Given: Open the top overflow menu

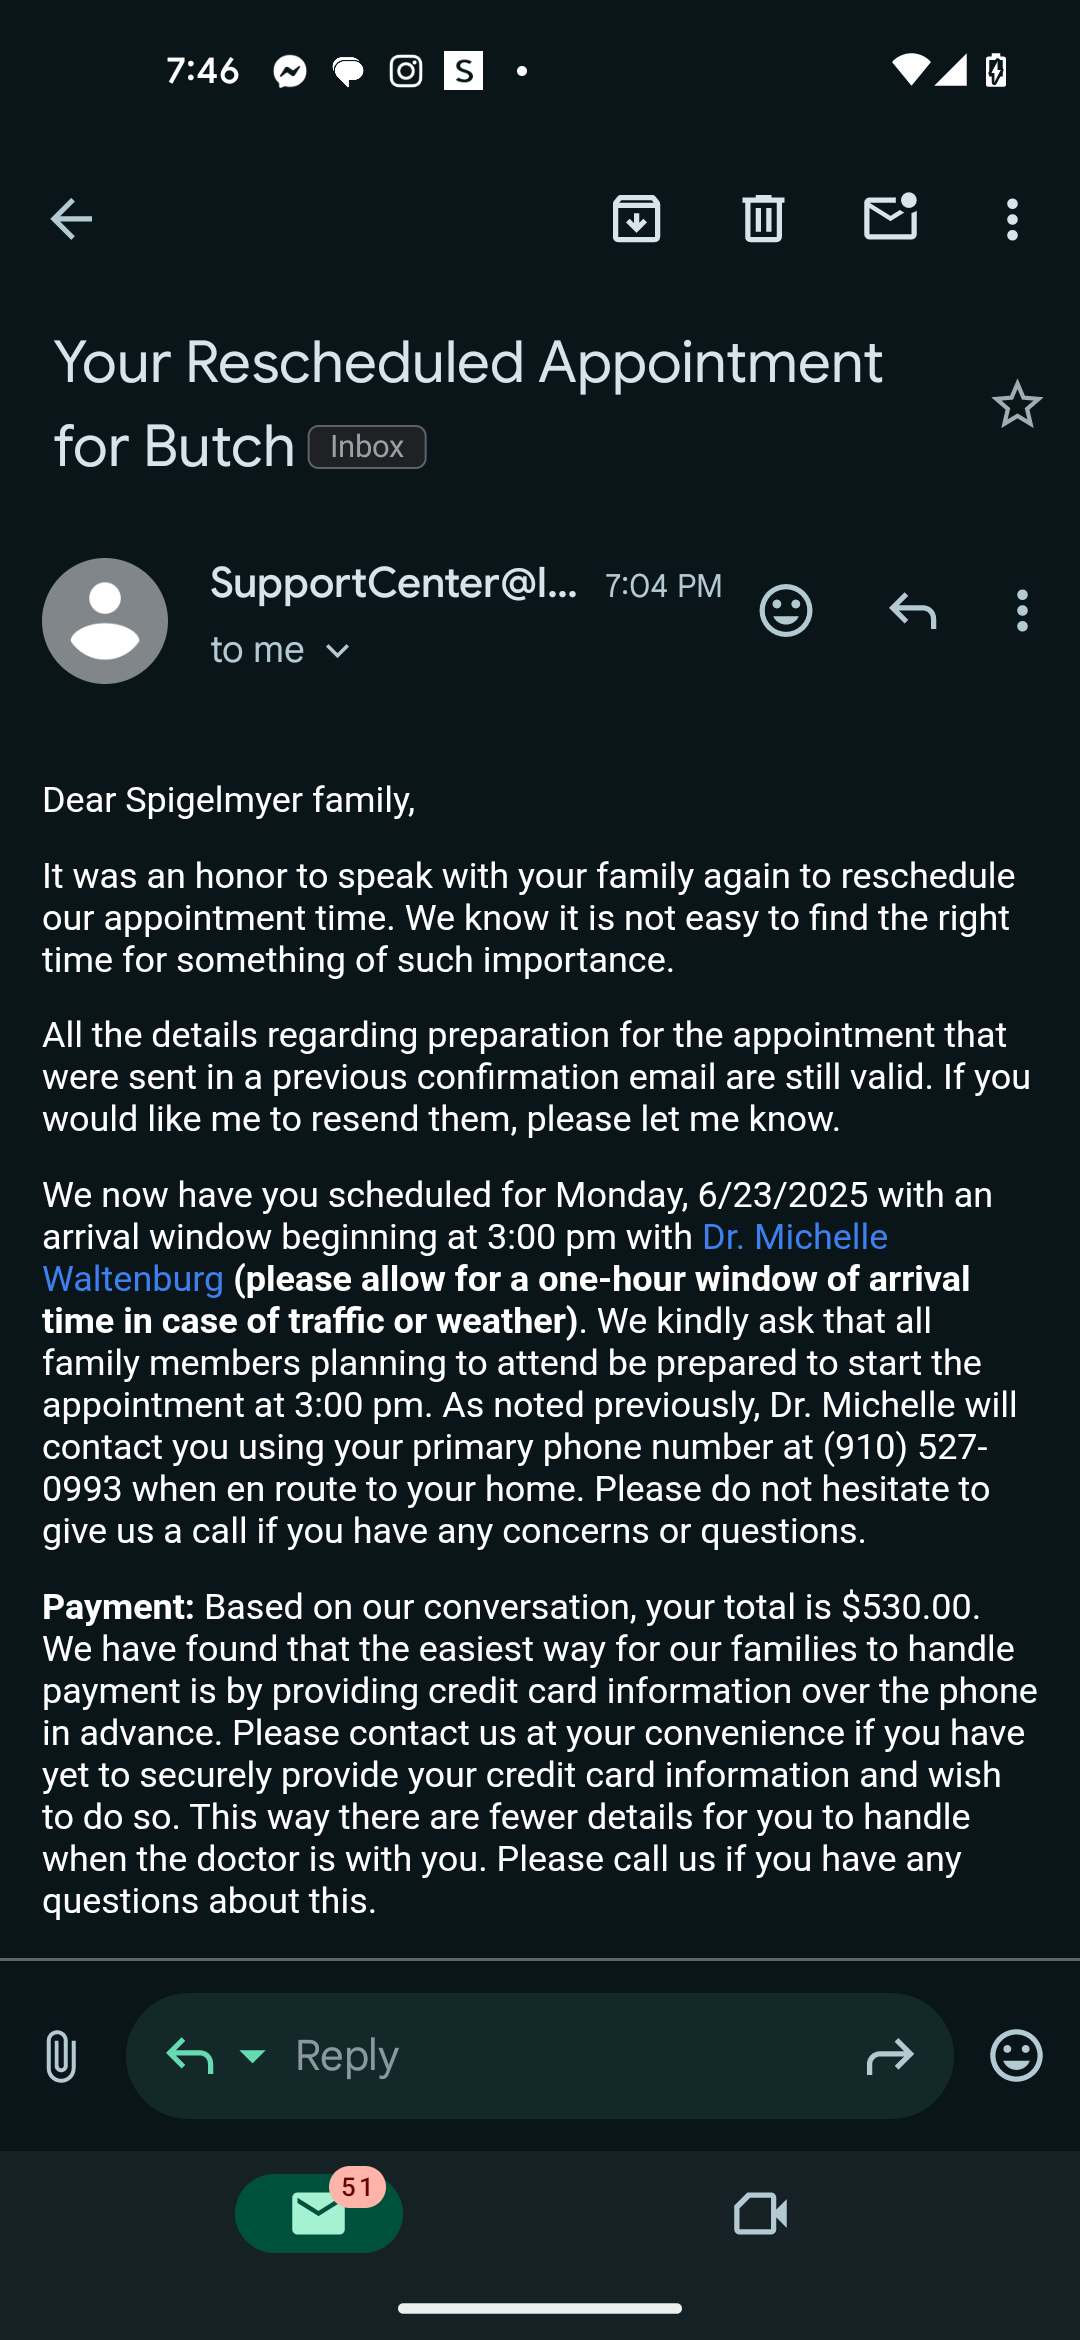Looking at the screenshot, I should pyautogui.click(x=1012, y=219).
